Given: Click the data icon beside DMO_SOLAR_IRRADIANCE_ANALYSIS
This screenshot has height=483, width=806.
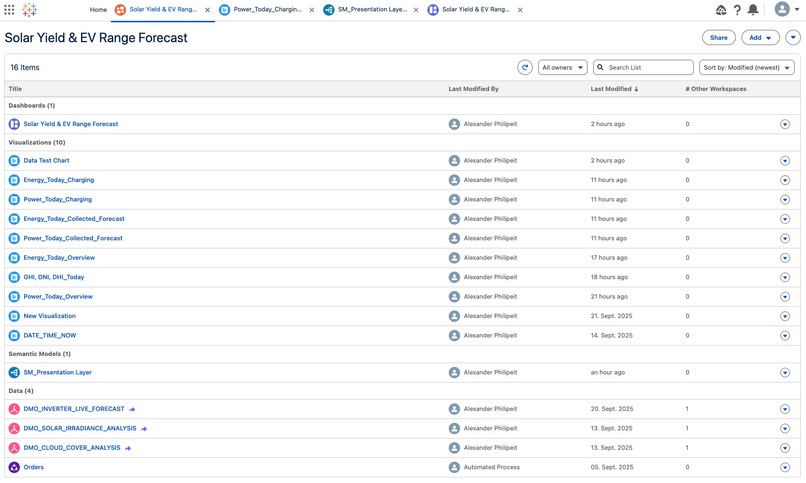Looking at the screenshot, I should (14, 429).
